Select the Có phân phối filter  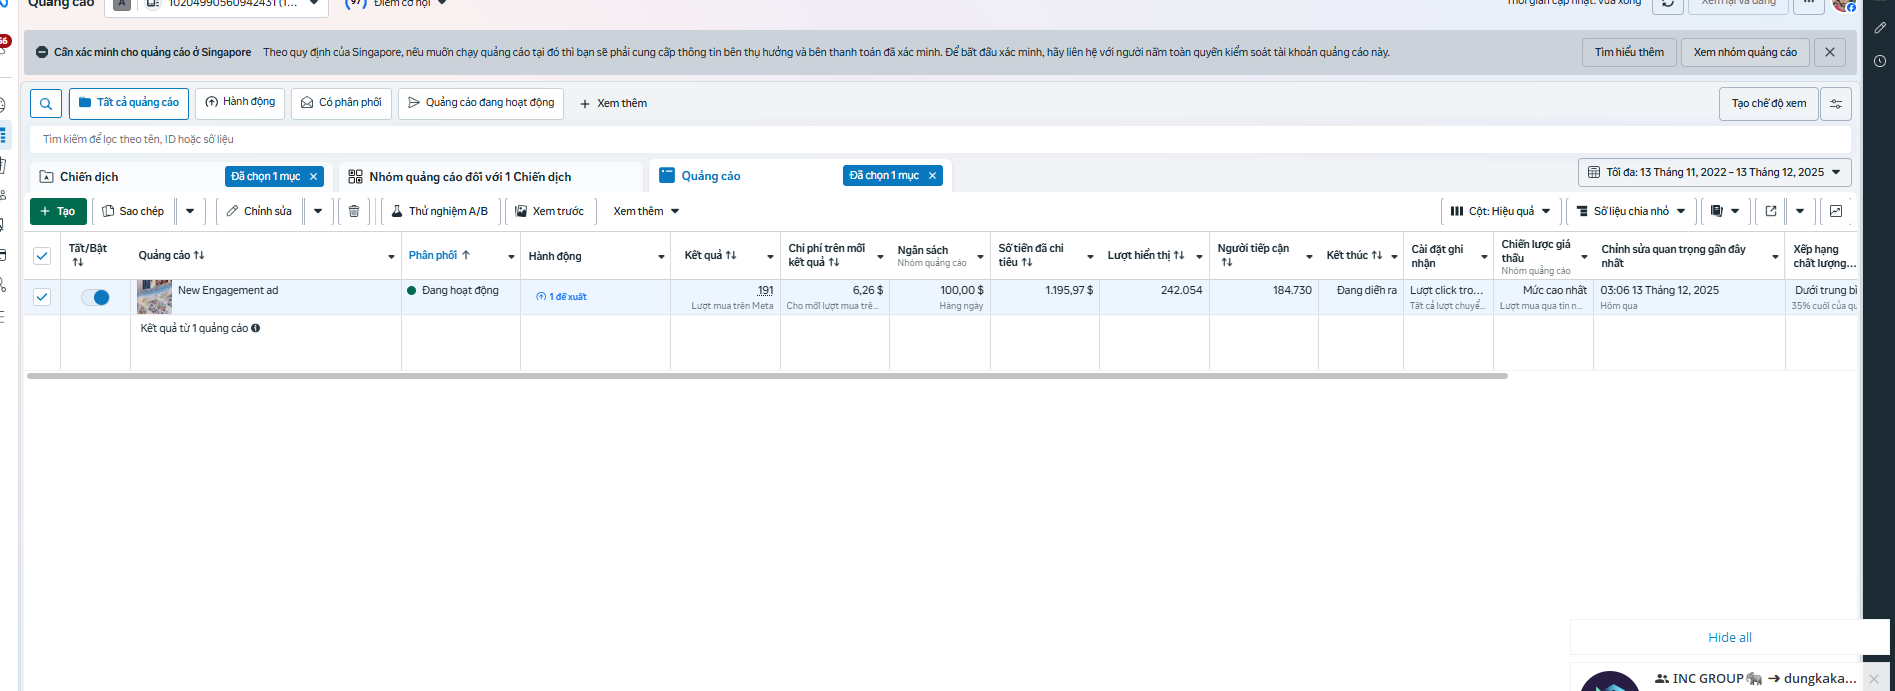(341, 103)
